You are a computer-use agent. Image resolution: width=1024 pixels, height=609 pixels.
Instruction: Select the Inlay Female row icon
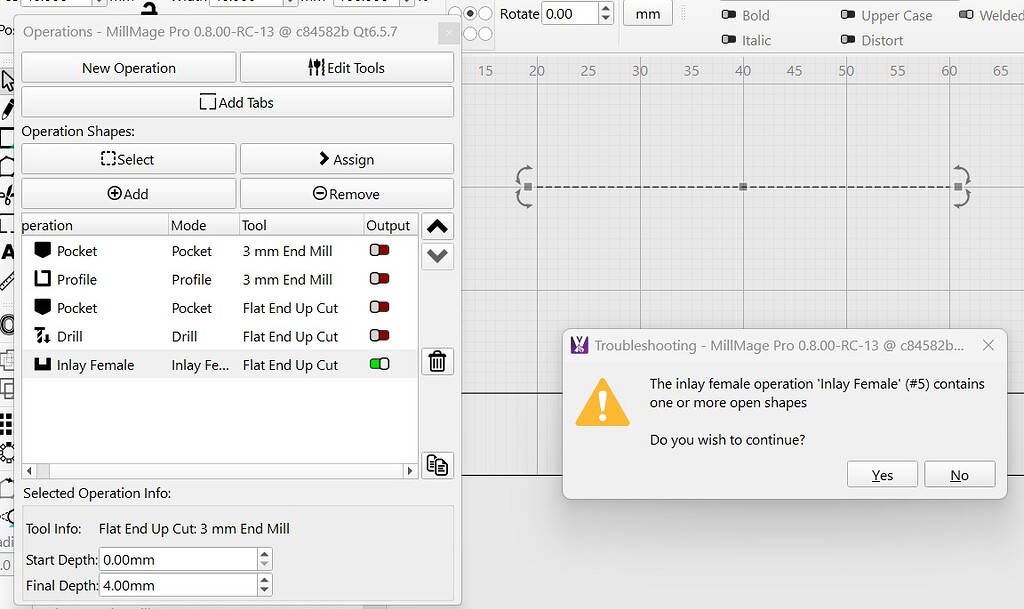point(42,364)
